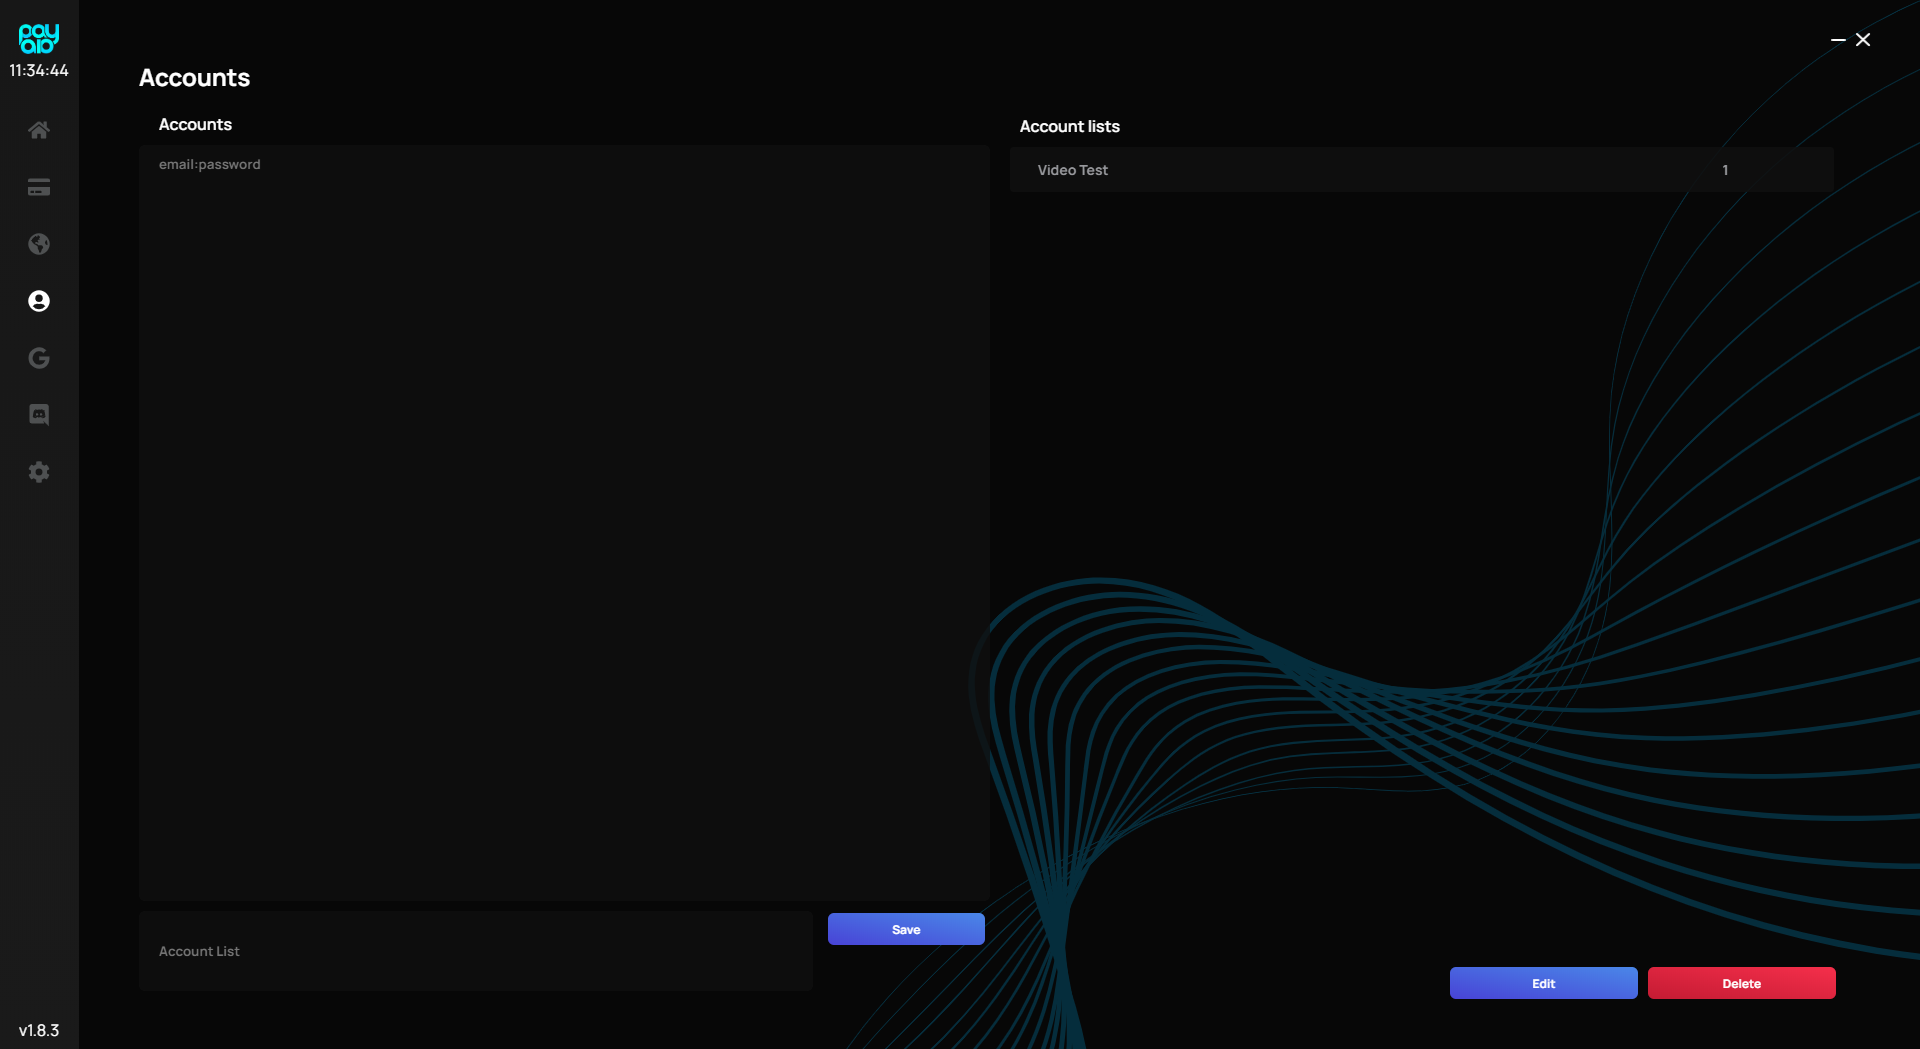Screen dimensions: 1920x1049
Task: Open the Discord icon in sidebar
Action: click(39, 415)
